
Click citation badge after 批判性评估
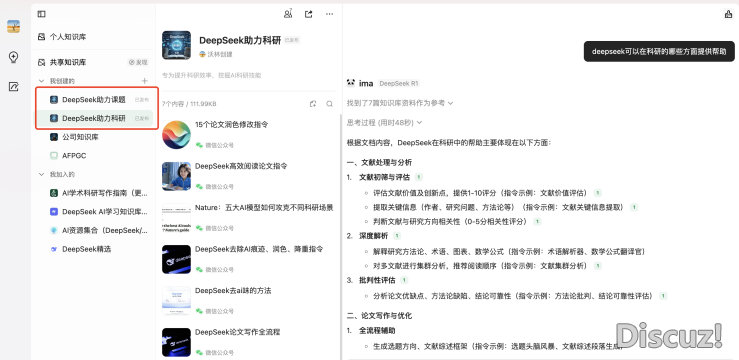click(x=404, y=280)
